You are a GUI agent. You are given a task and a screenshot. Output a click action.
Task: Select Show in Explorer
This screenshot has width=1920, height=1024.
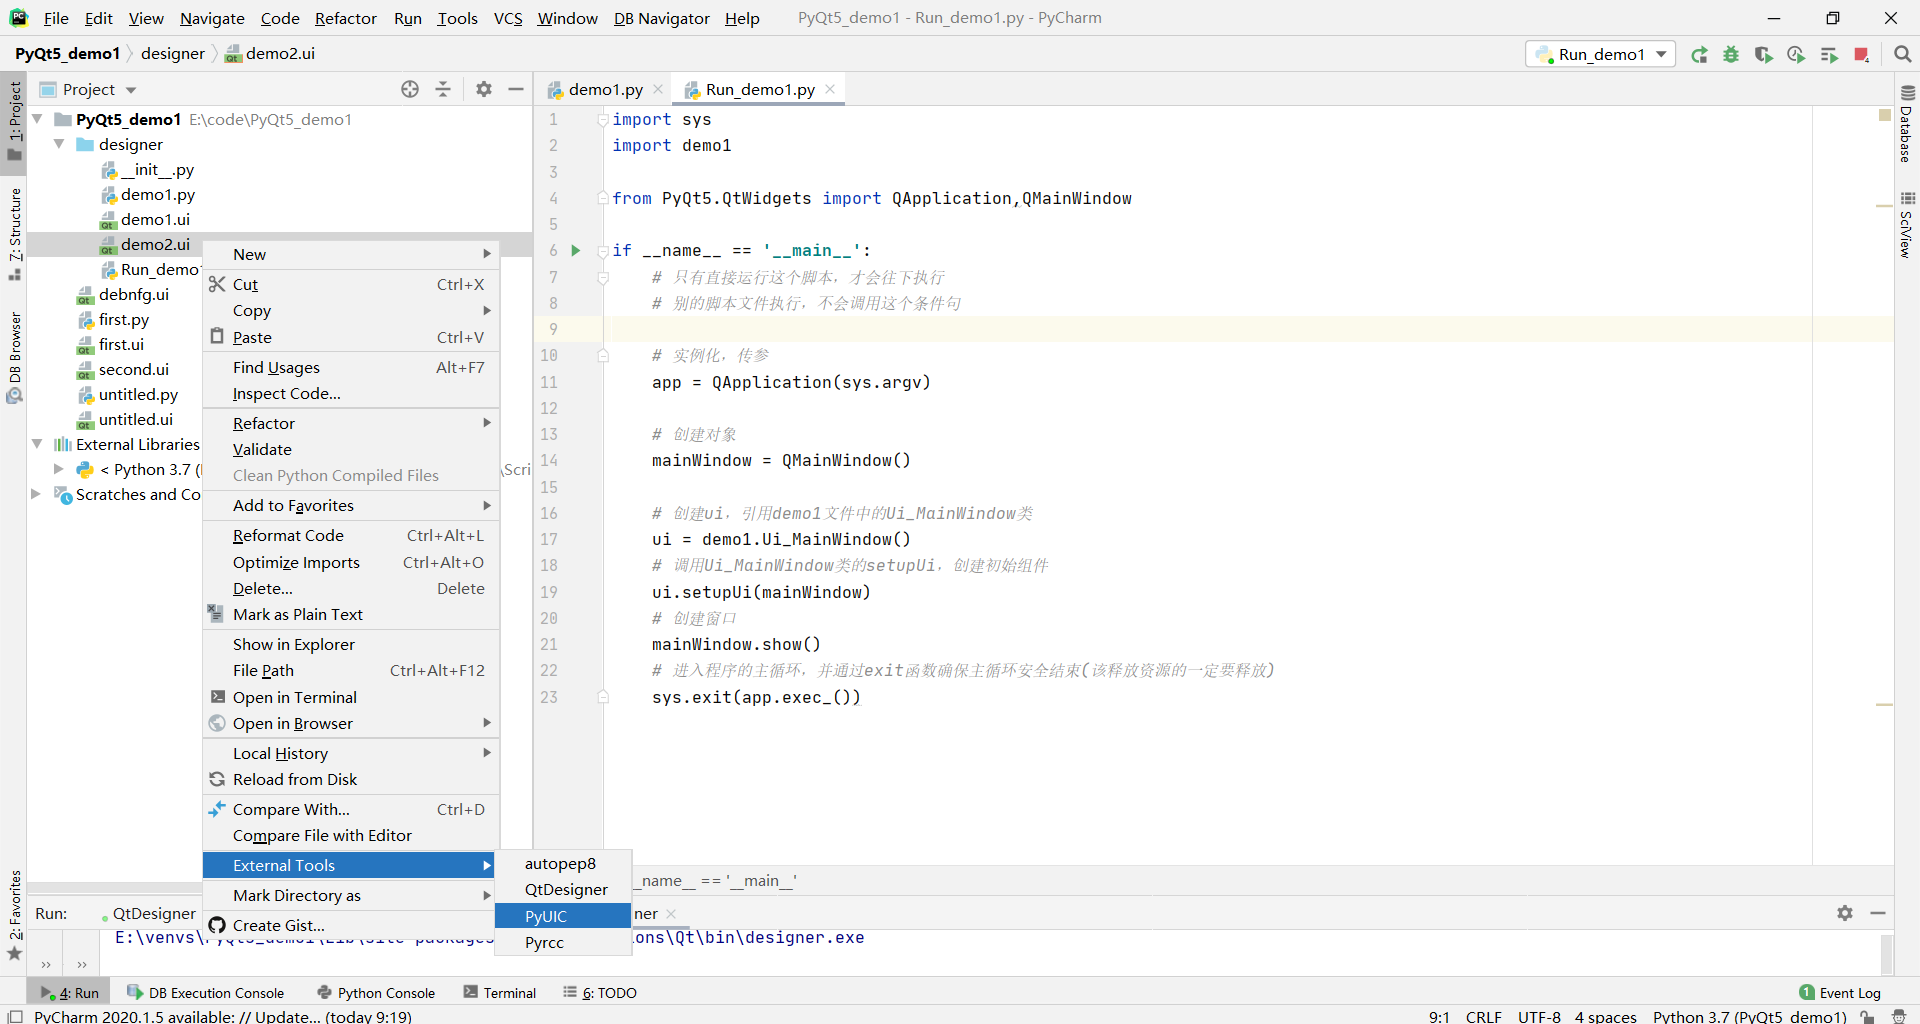pyautogui.click(x=351, y=644)
